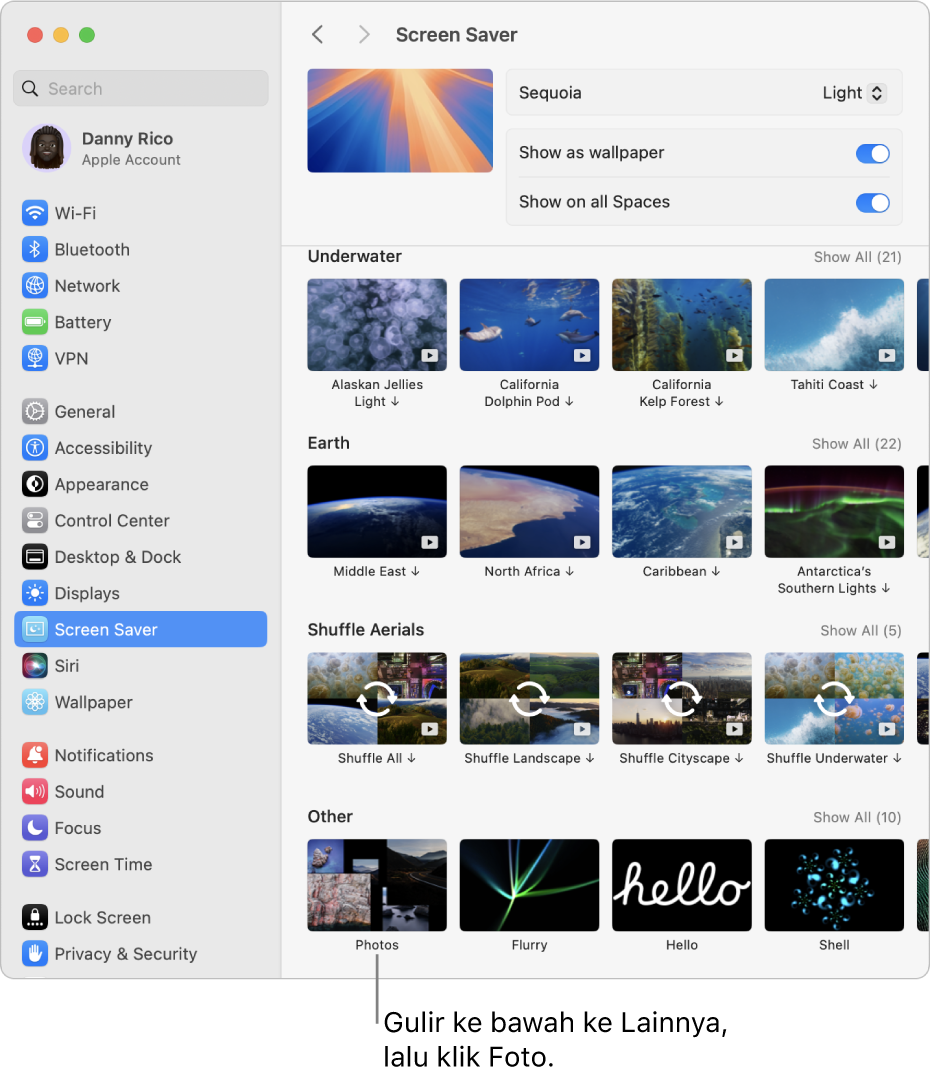Open Control Center settings icon

(x=34, y=520)
